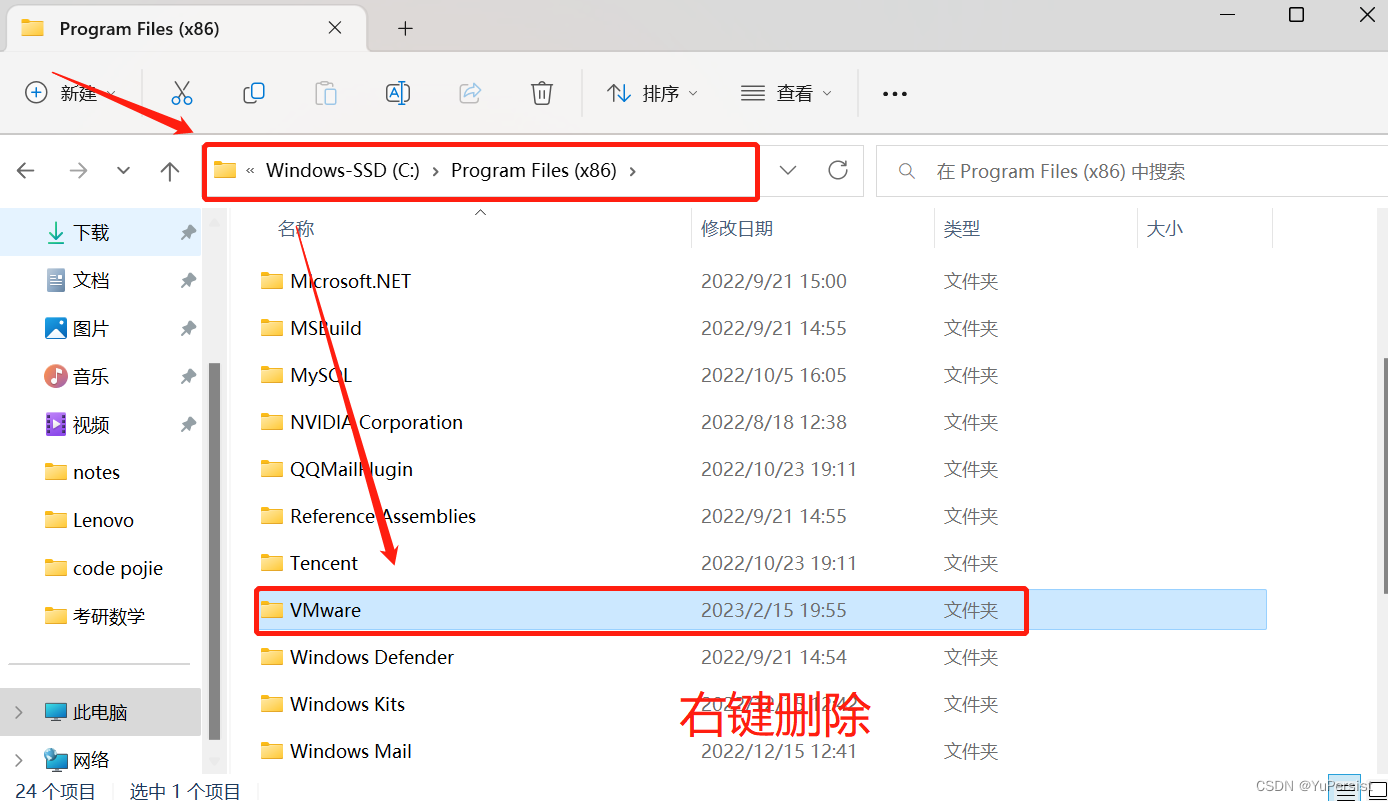The image size is (1388, 801).
Task: Select the MSBuild folder
Action: click(x=326, y=328)
